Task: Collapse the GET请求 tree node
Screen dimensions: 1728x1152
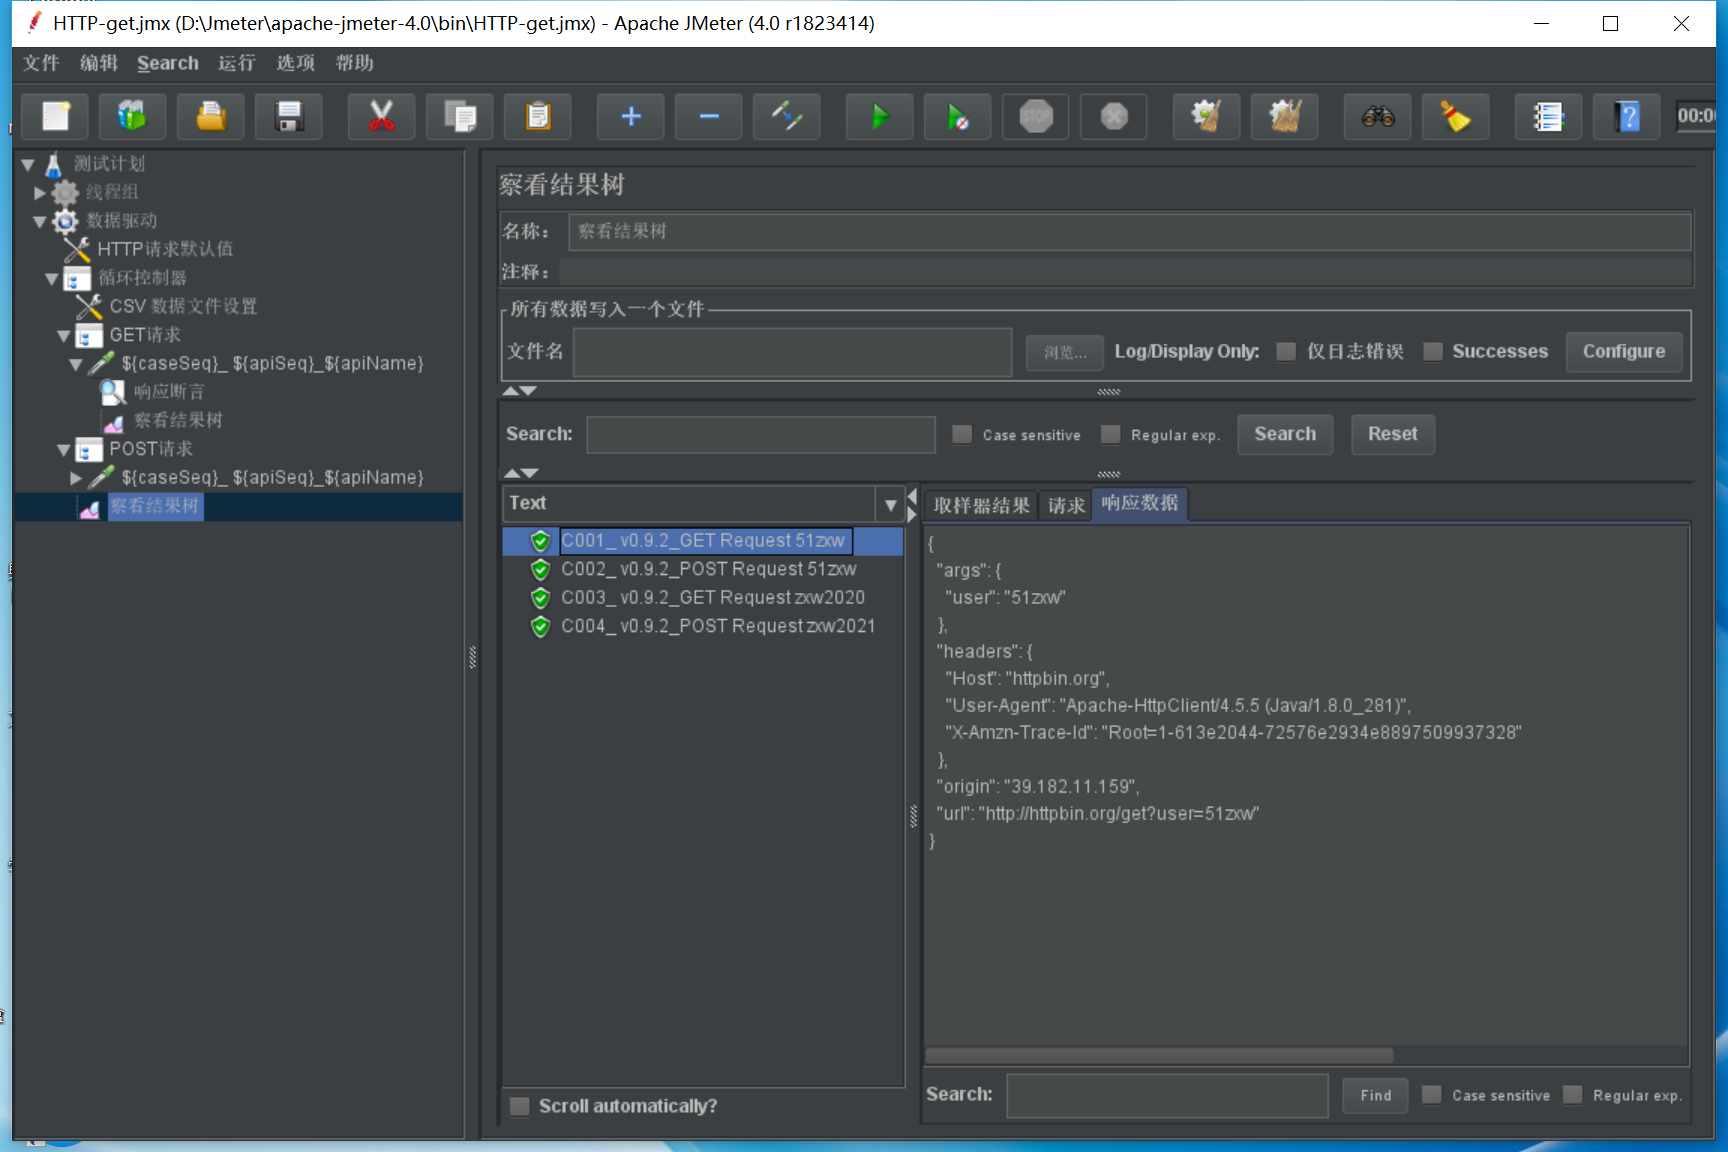Action: pos(64,335)
